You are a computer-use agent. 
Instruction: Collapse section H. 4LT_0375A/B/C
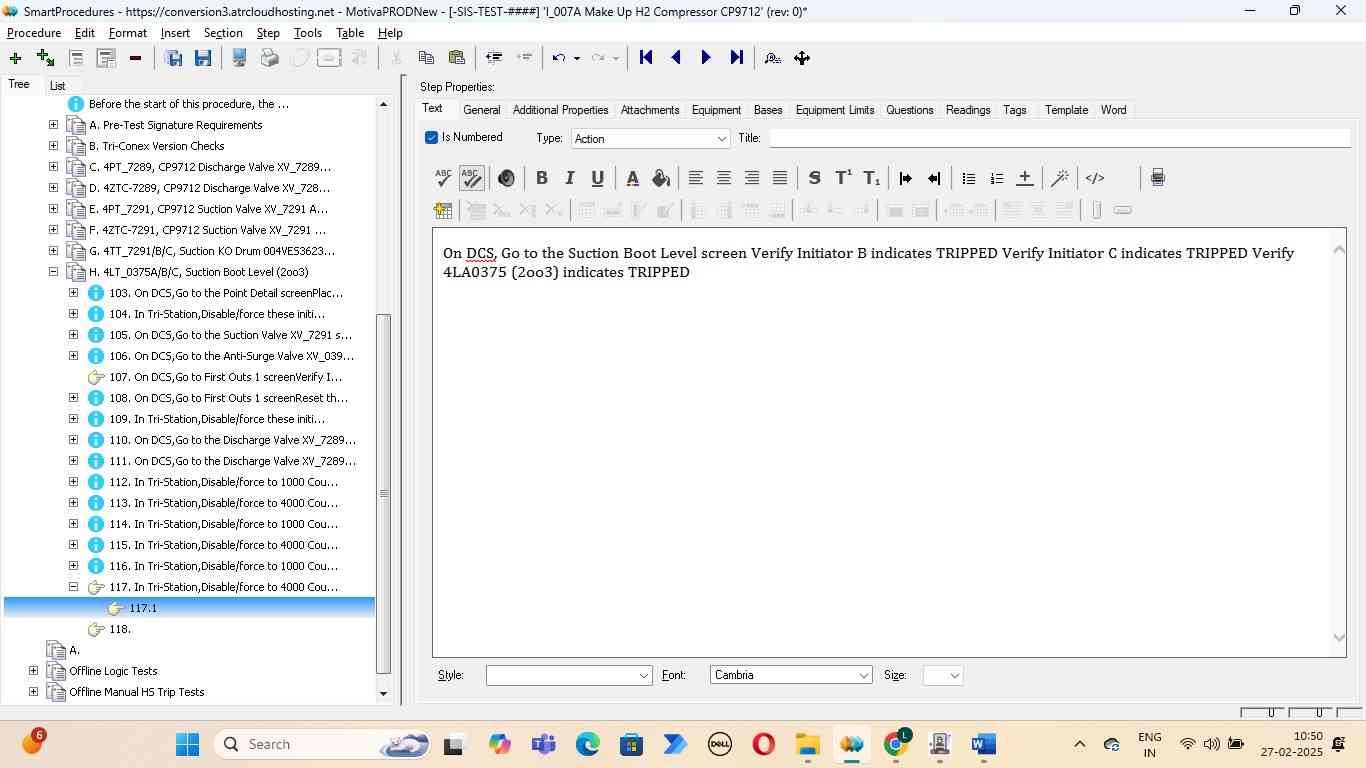tap(53, 272)
